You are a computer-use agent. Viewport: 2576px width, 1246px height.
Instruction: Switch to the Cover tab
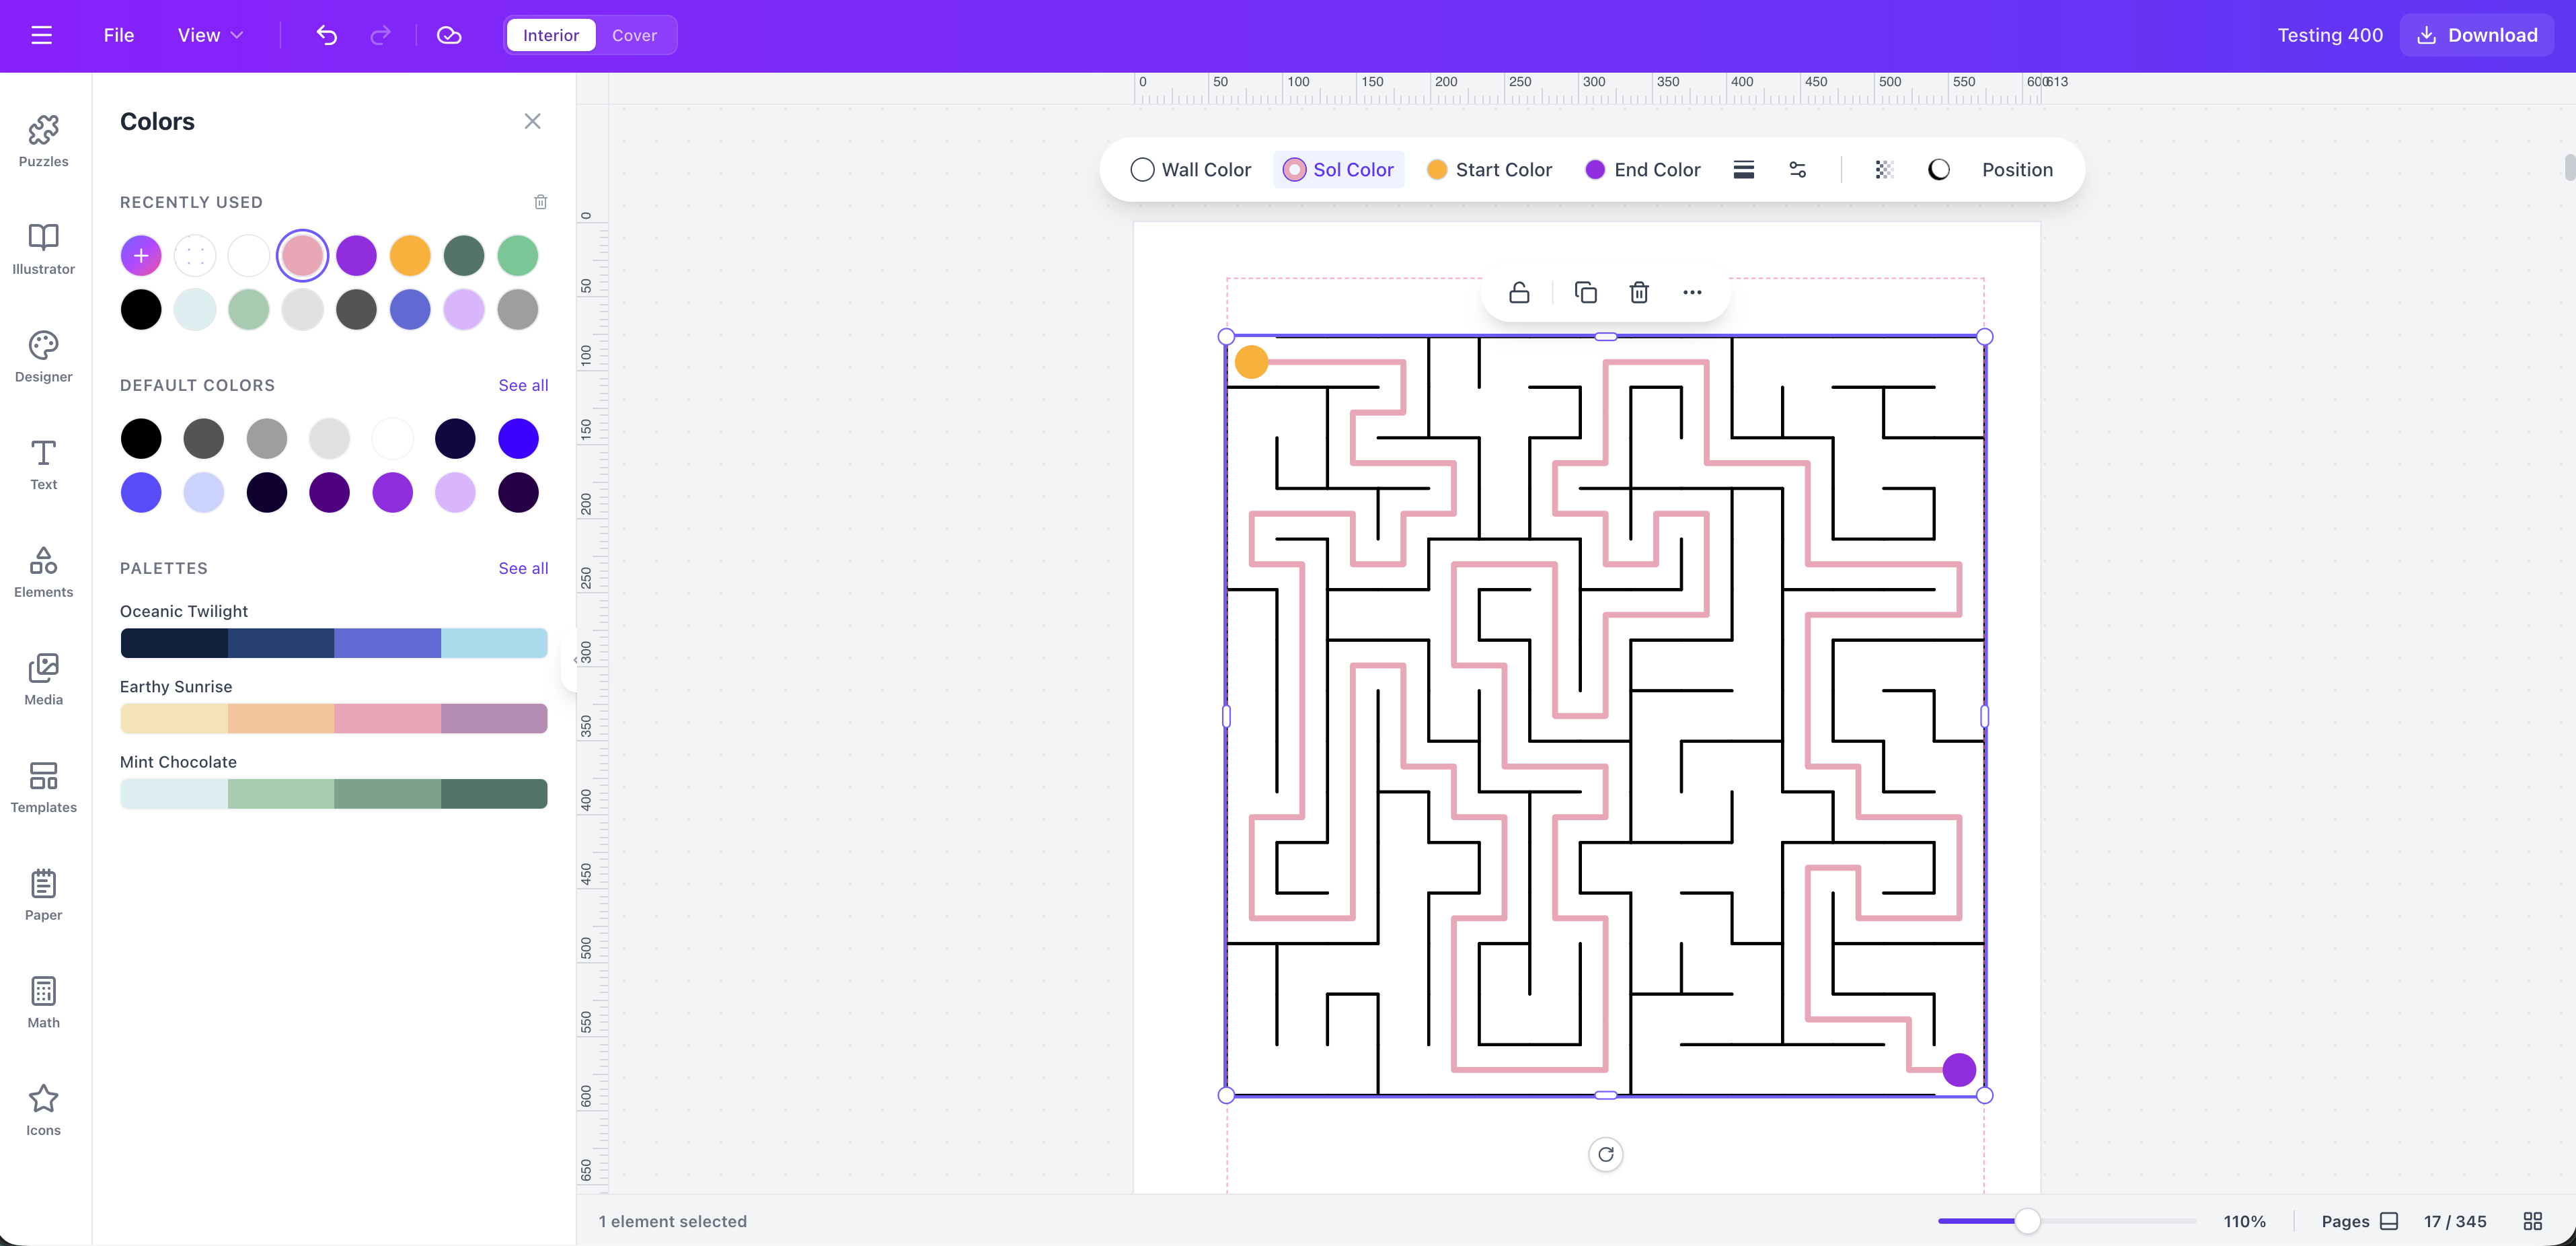(635, 35)
